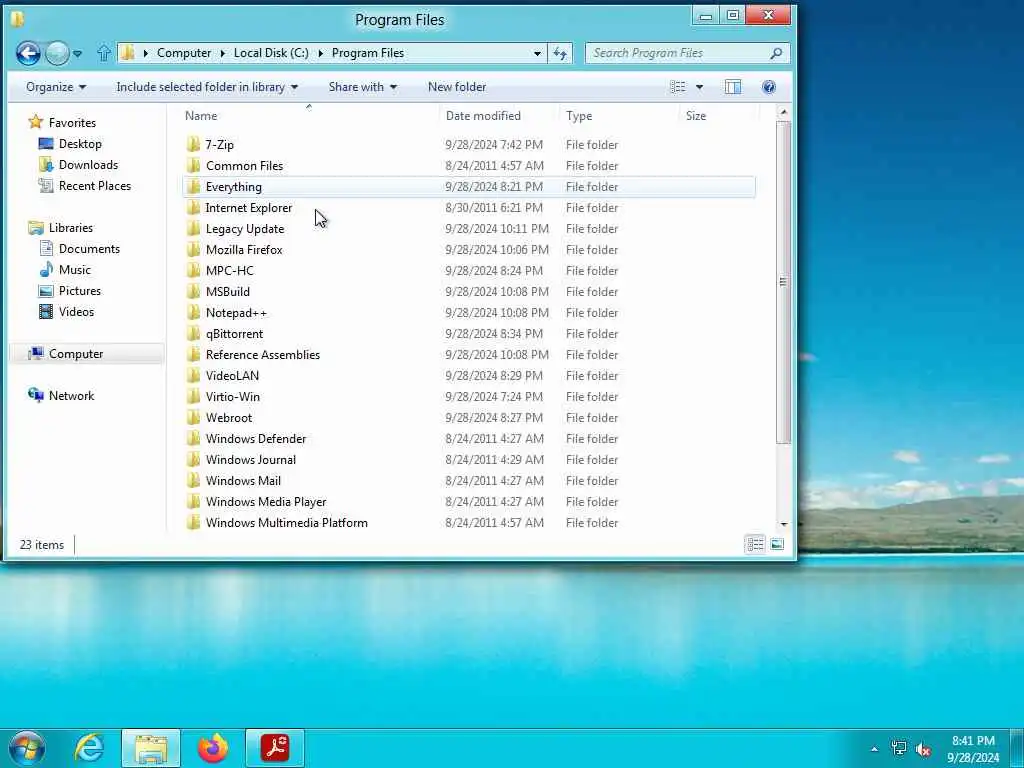The image size is (1024, 768).
Task: Select the Legacy Update folder
Action: (245, 229)
